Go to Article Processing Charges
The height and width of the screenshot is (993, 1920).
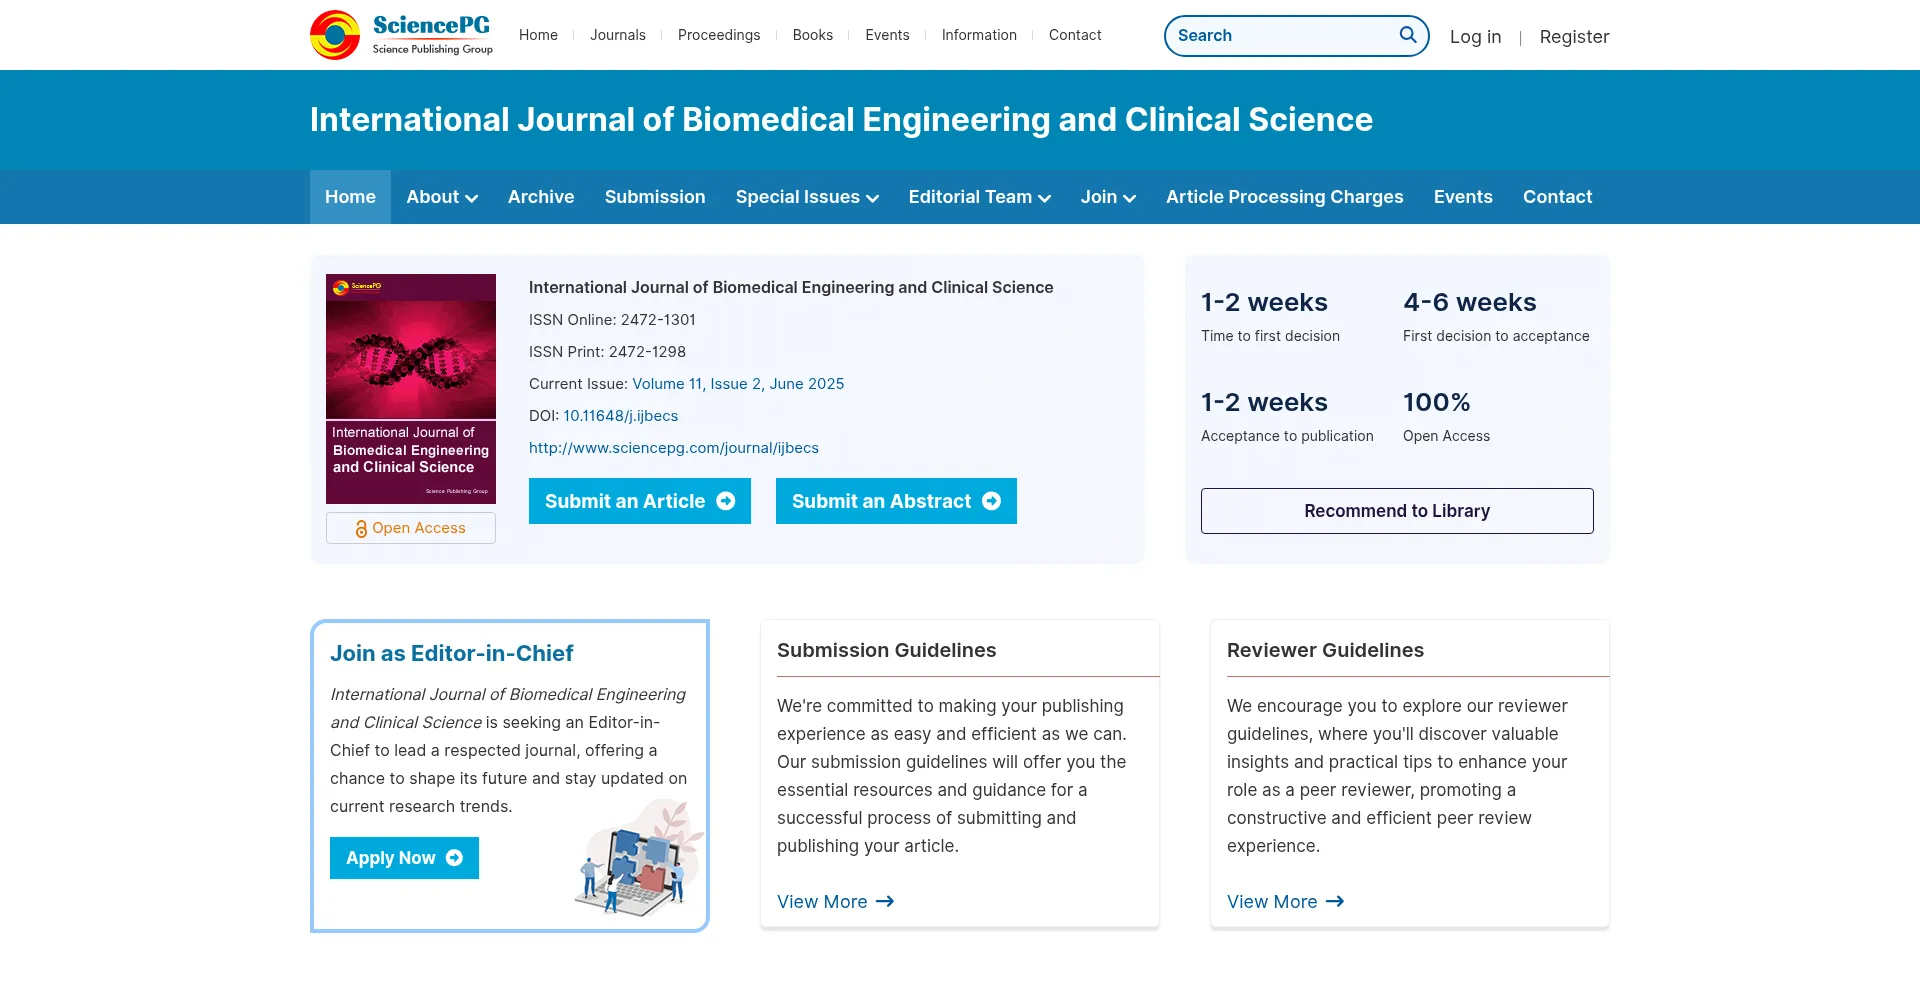click(x=1284, y=197)
